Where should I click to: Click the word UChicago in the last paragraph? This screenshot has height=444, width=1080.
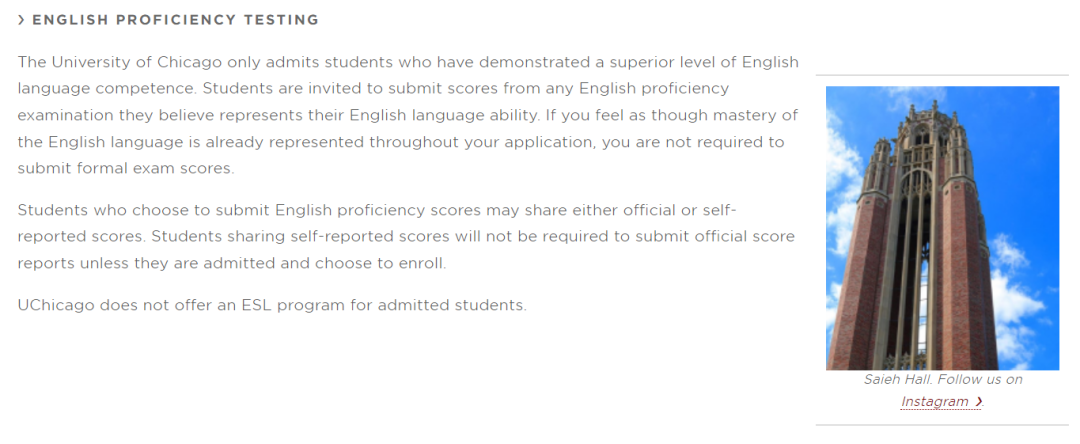pos(56,305)
